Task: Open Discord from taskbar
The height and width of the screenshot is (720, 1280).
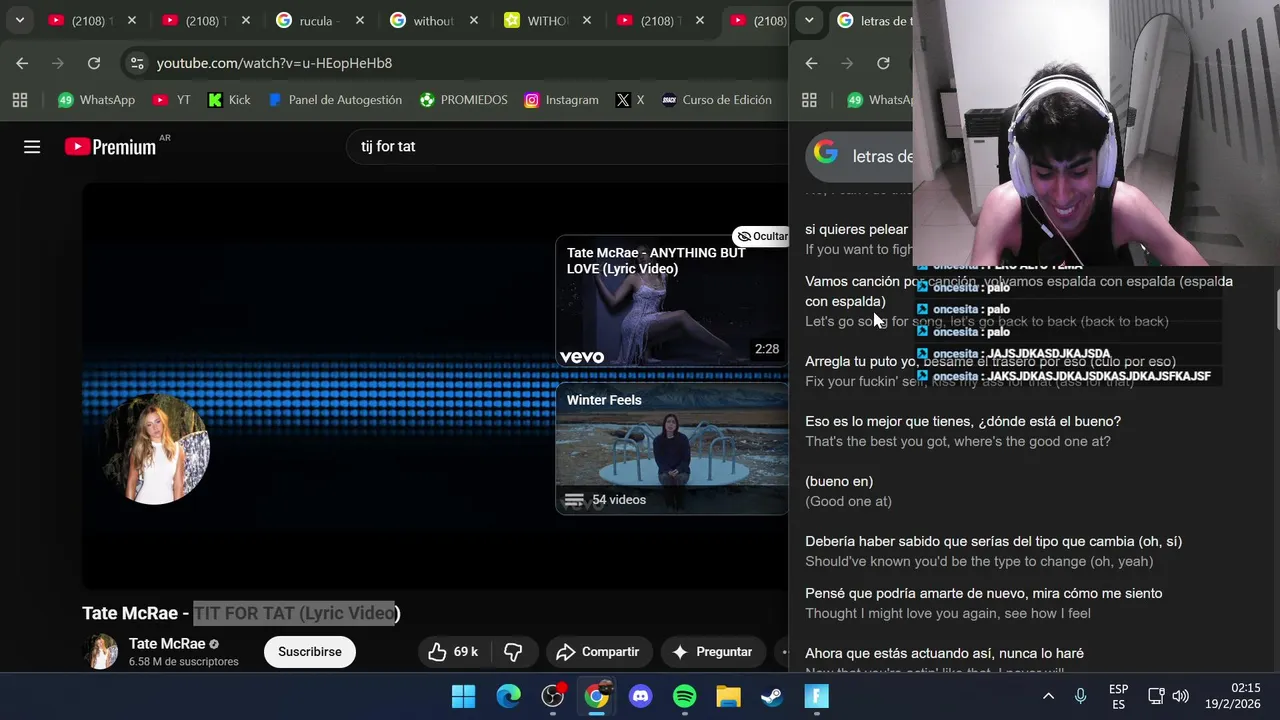Action: coord(640,696)
